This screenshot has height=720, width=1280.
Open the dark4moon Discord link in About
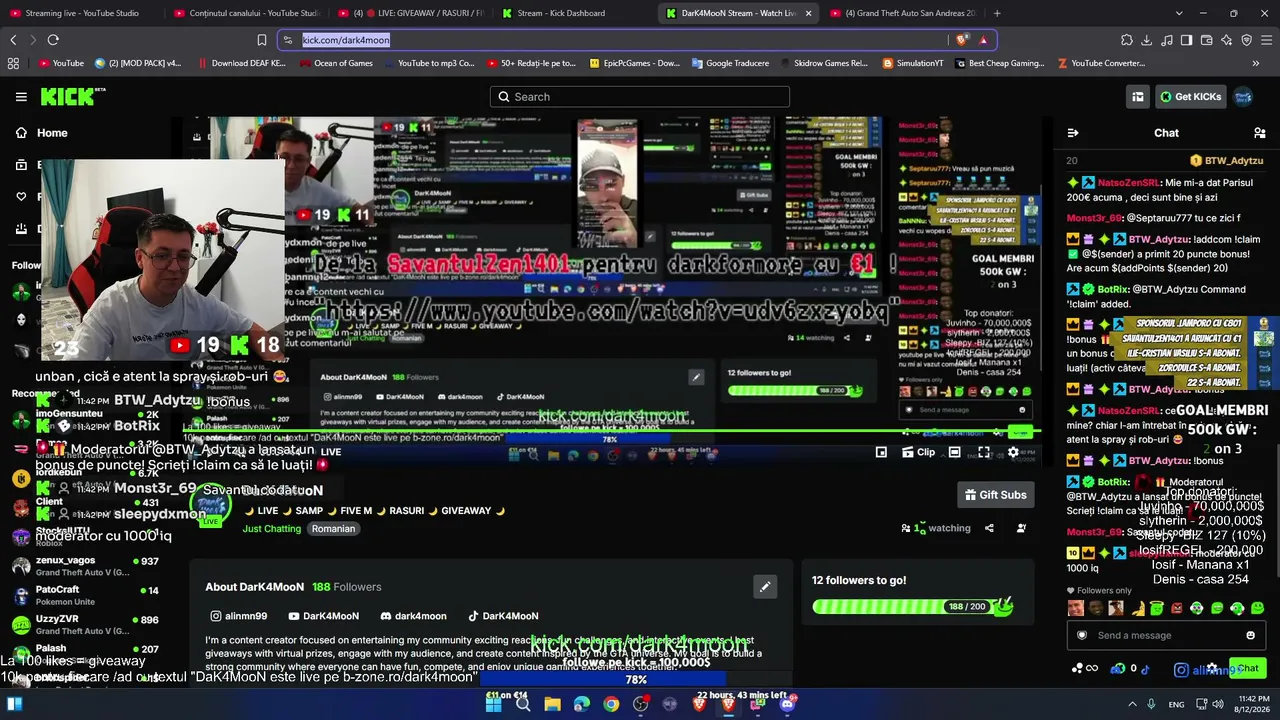click(413, 616)
